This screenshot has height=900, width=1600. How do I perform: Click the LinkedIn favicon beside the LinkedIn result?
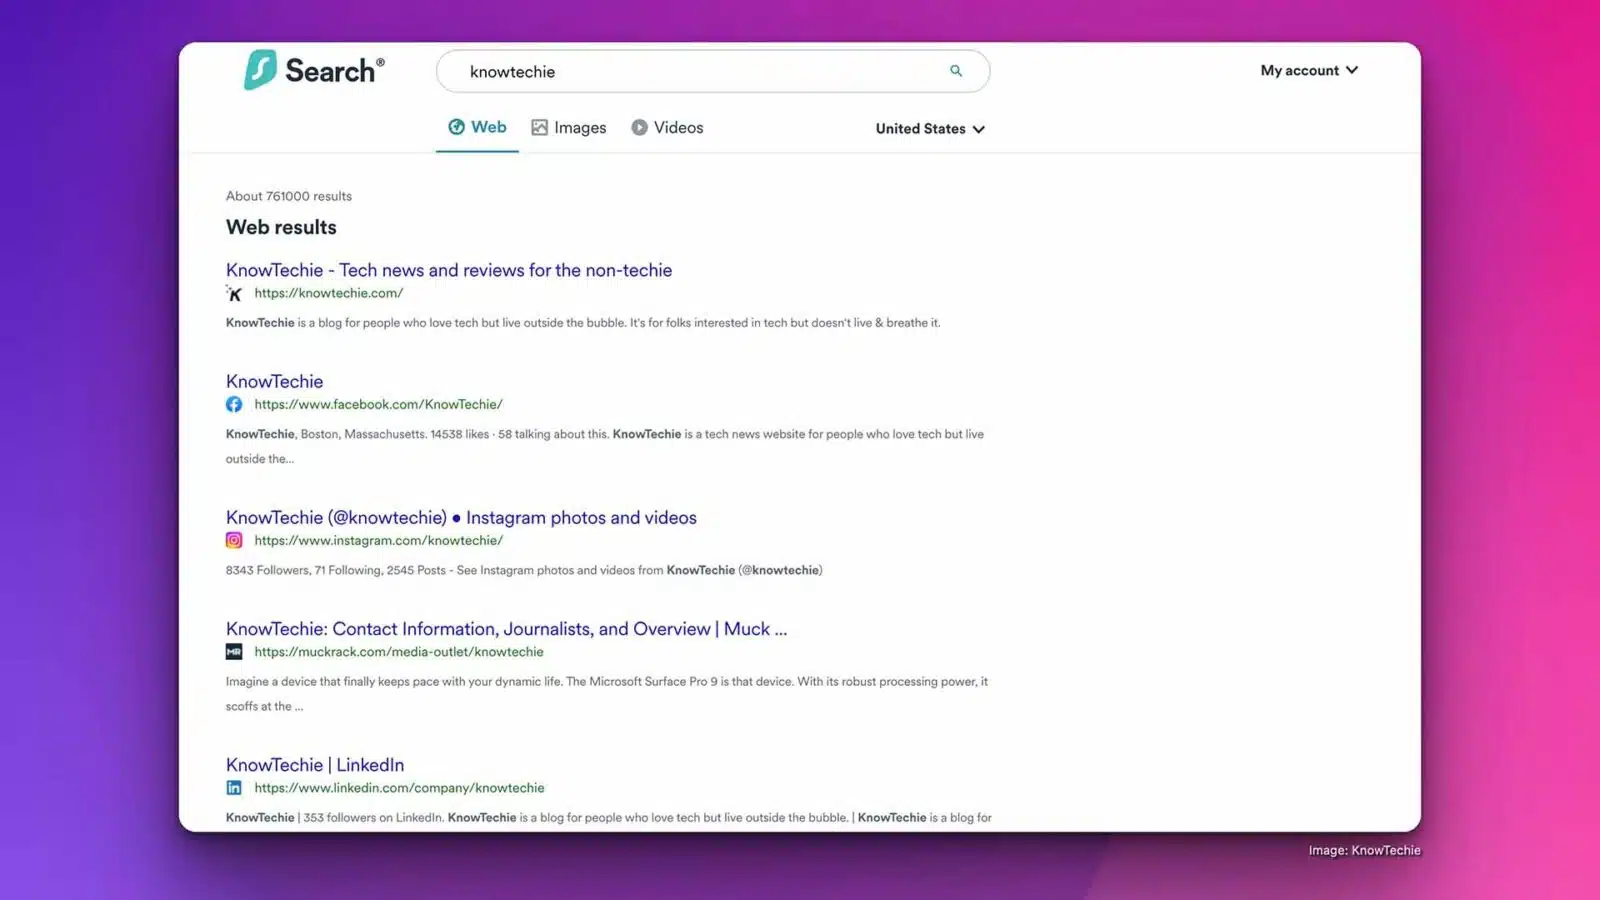click(234, 787)
